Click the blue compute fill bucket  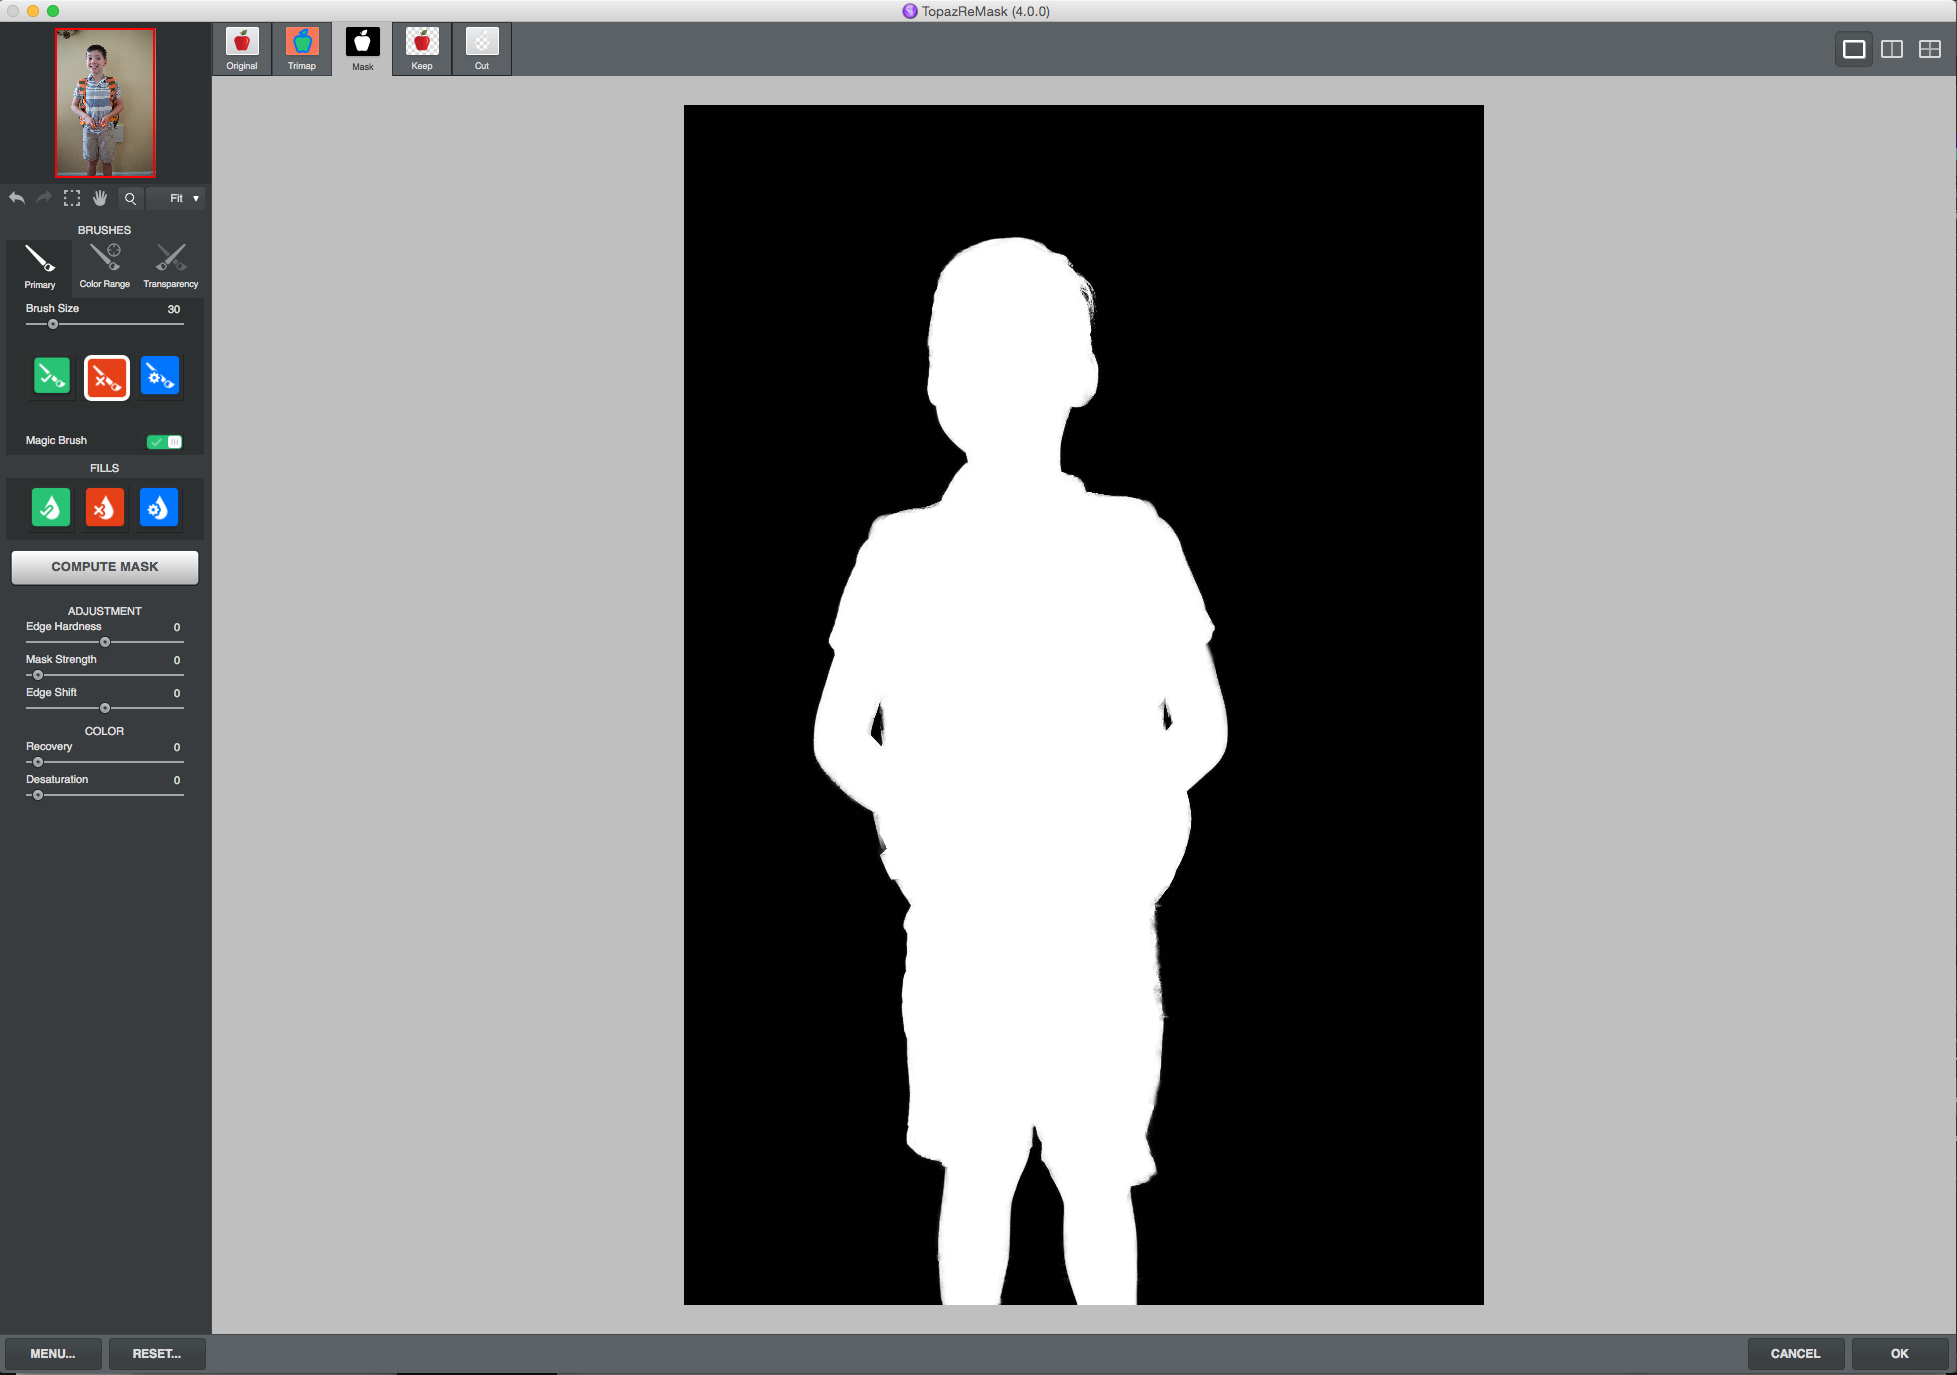click(159, 507)
